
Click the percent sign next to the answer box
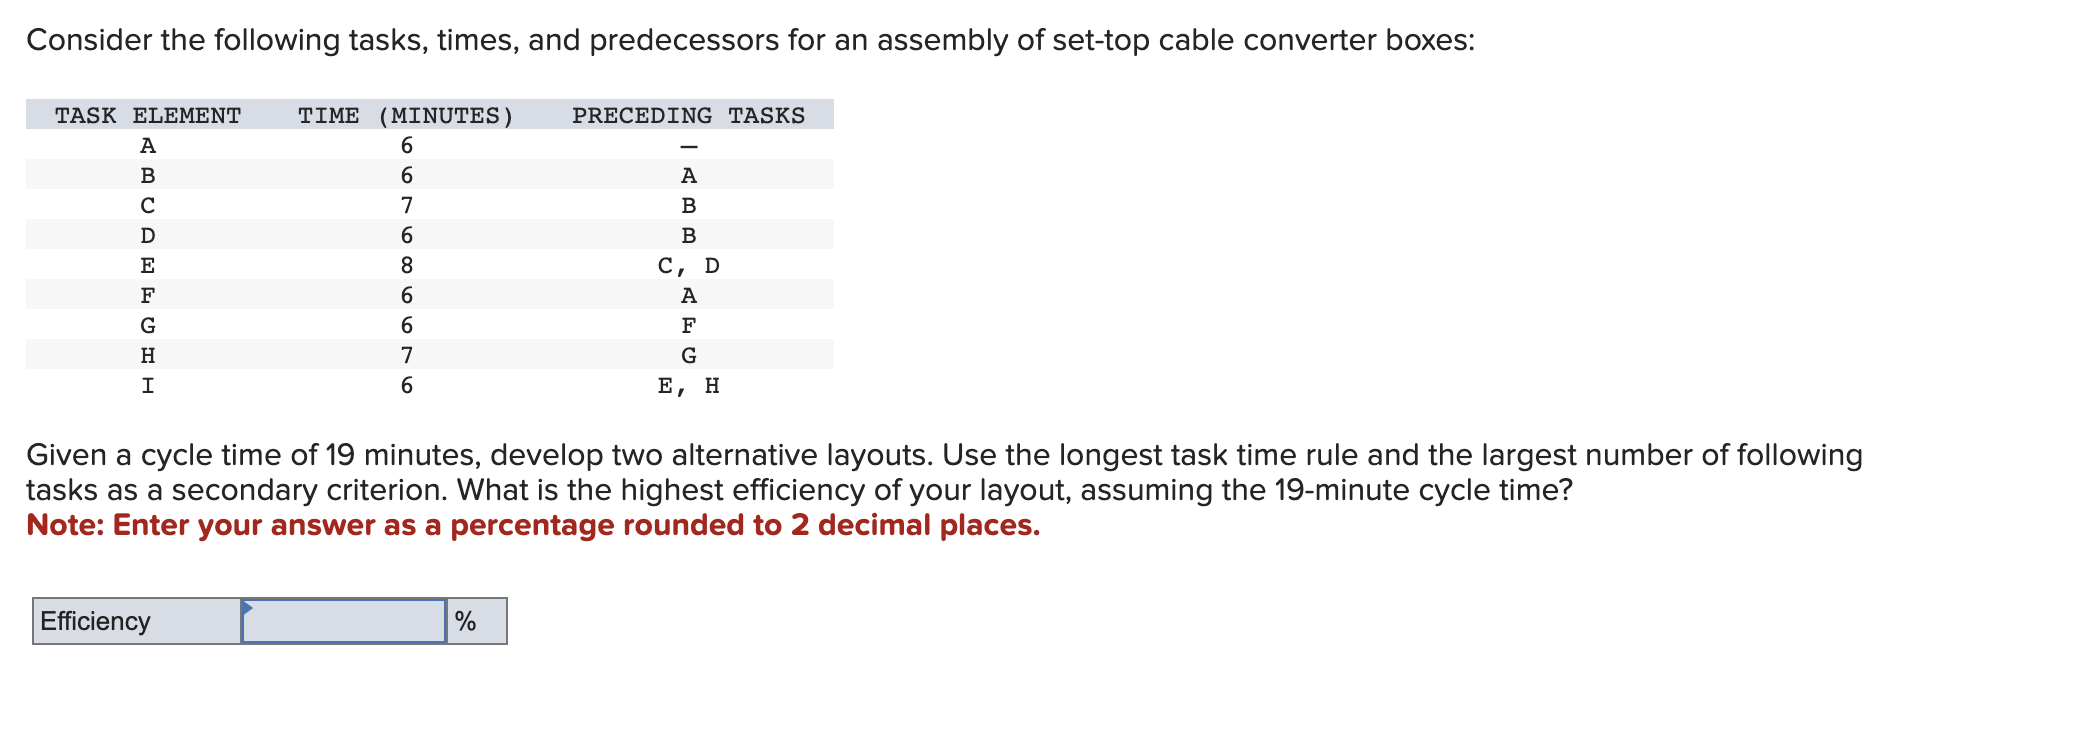pos(464,620)
